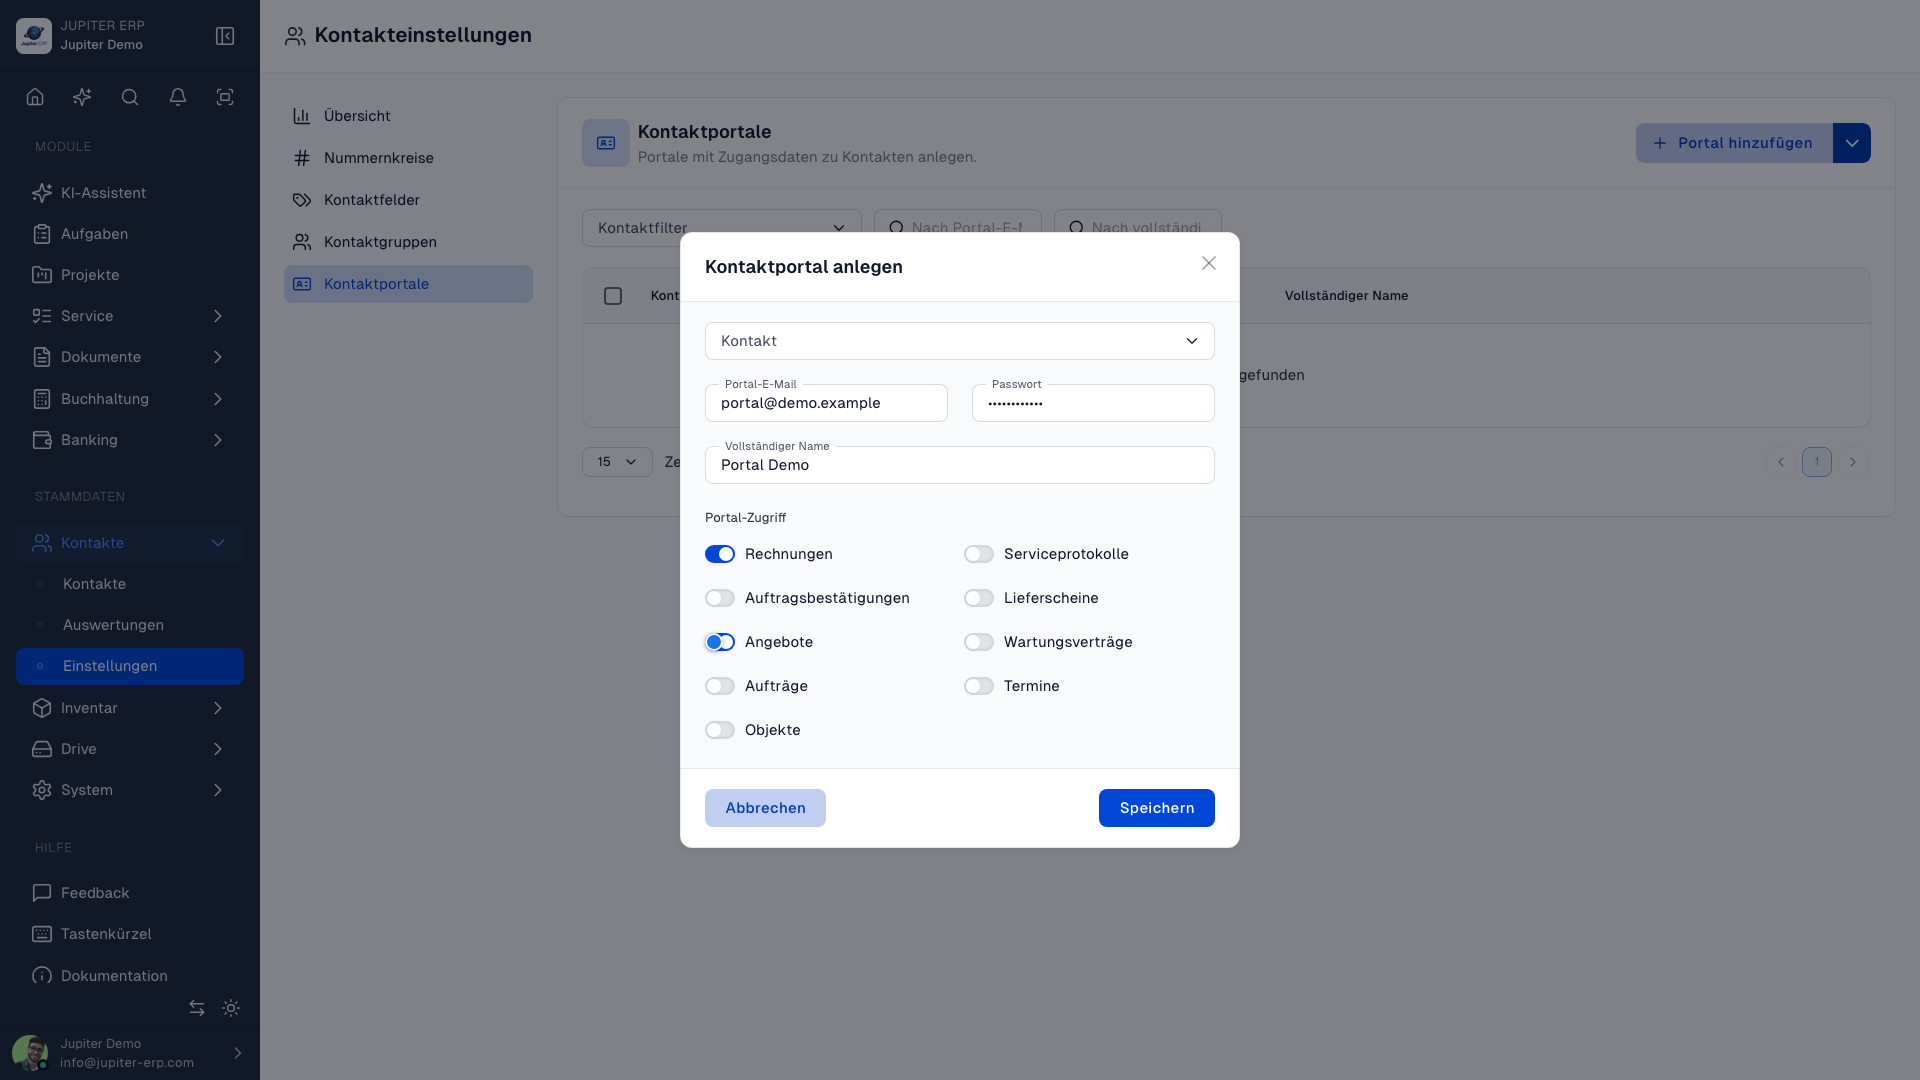The width and height of the screenshot is (1920, 1080).
Task: Close the Kontaktportal anlegen dialog
Action: pos(1209,263)
